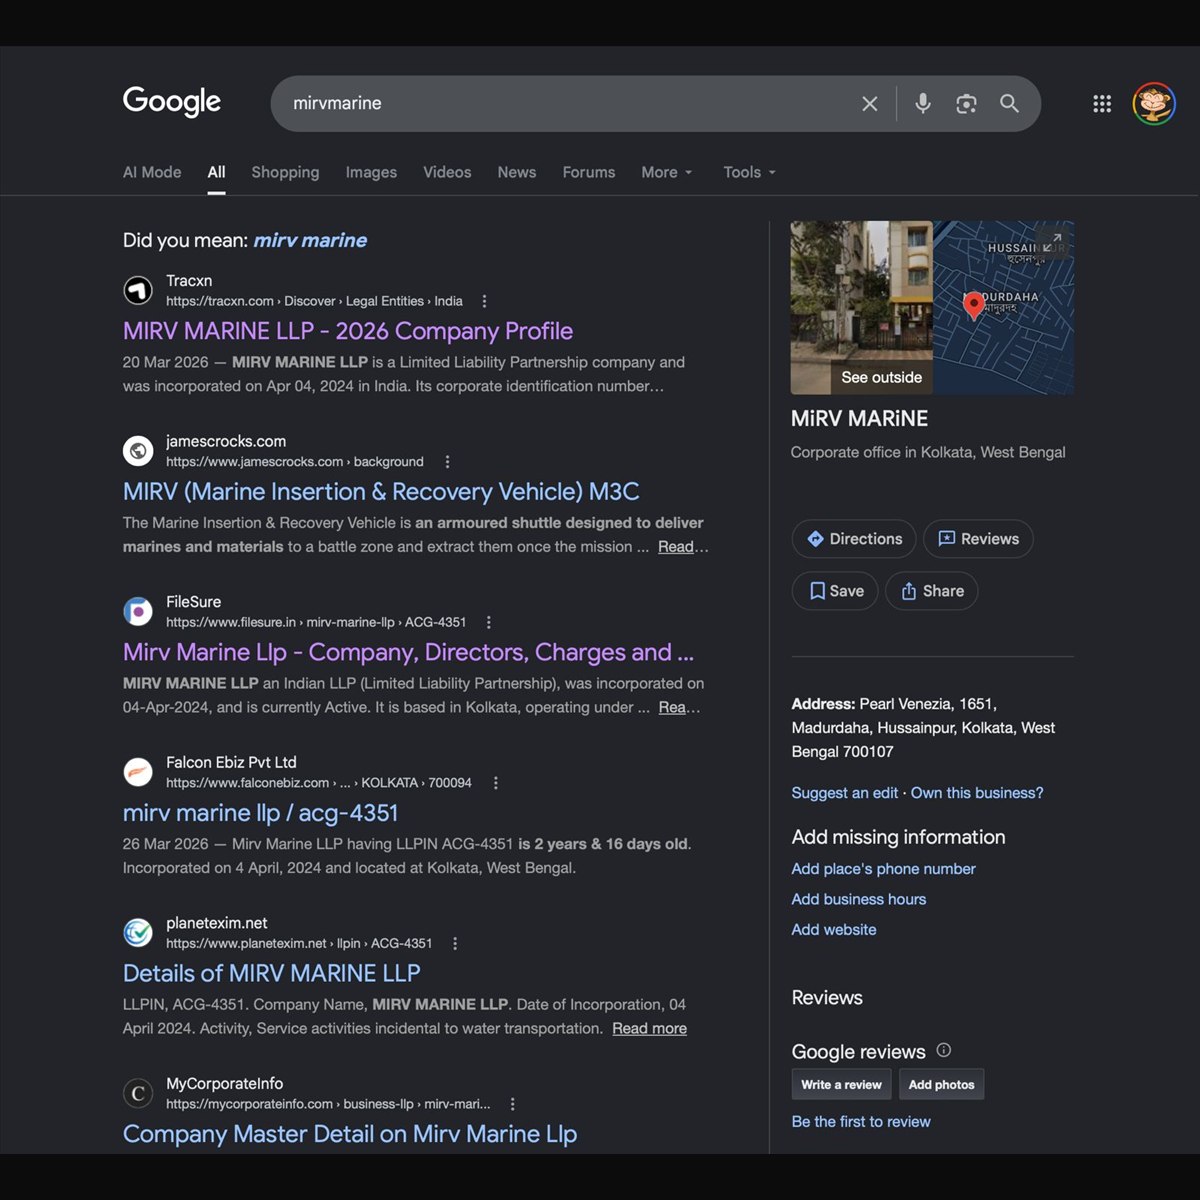
Task: Click Add photos button
Action: [941, 1085]
